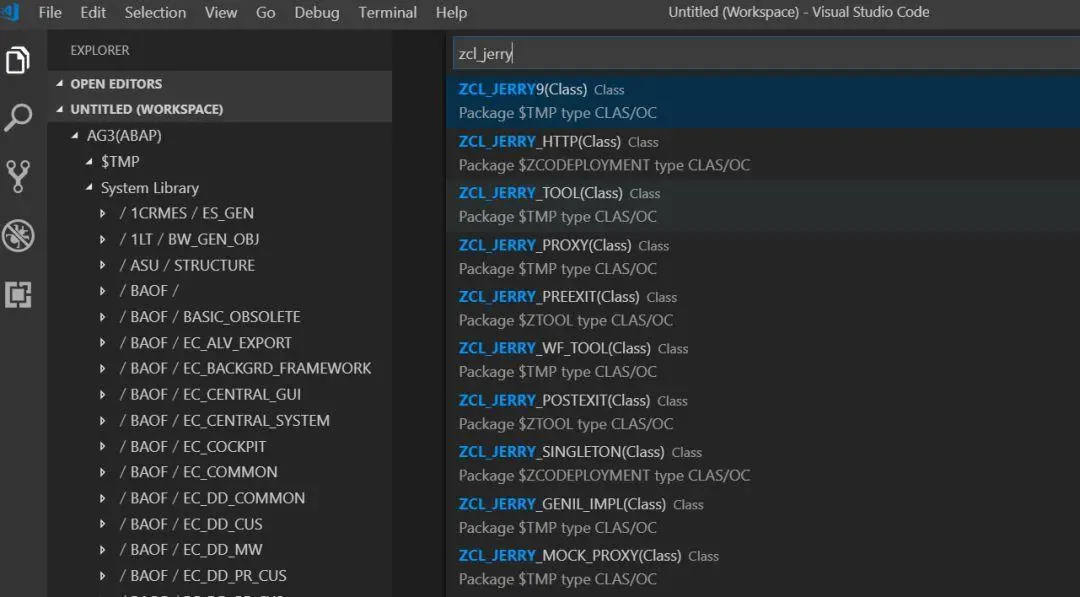Open the Explorer activity bar icon
This screenshot has width=1080, height=597.
[18, 60]
